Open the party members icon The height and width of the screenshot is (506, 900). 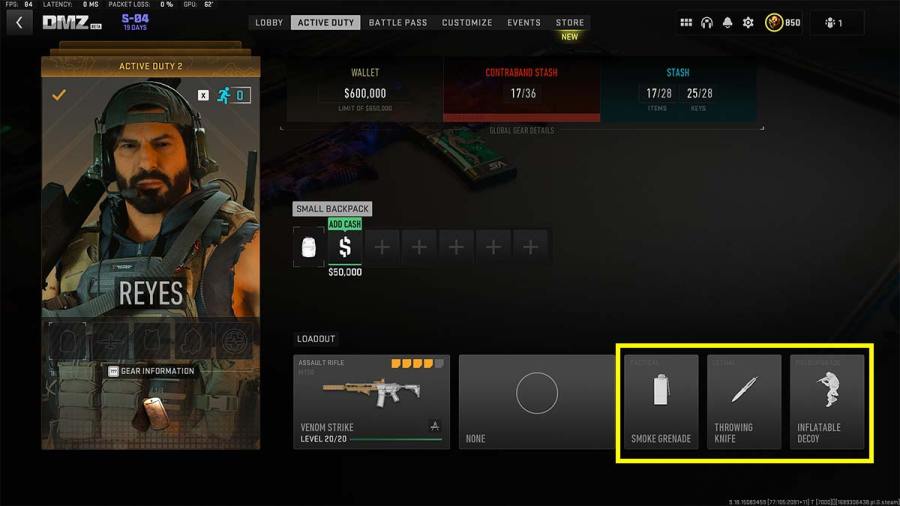tap(833, 23)
